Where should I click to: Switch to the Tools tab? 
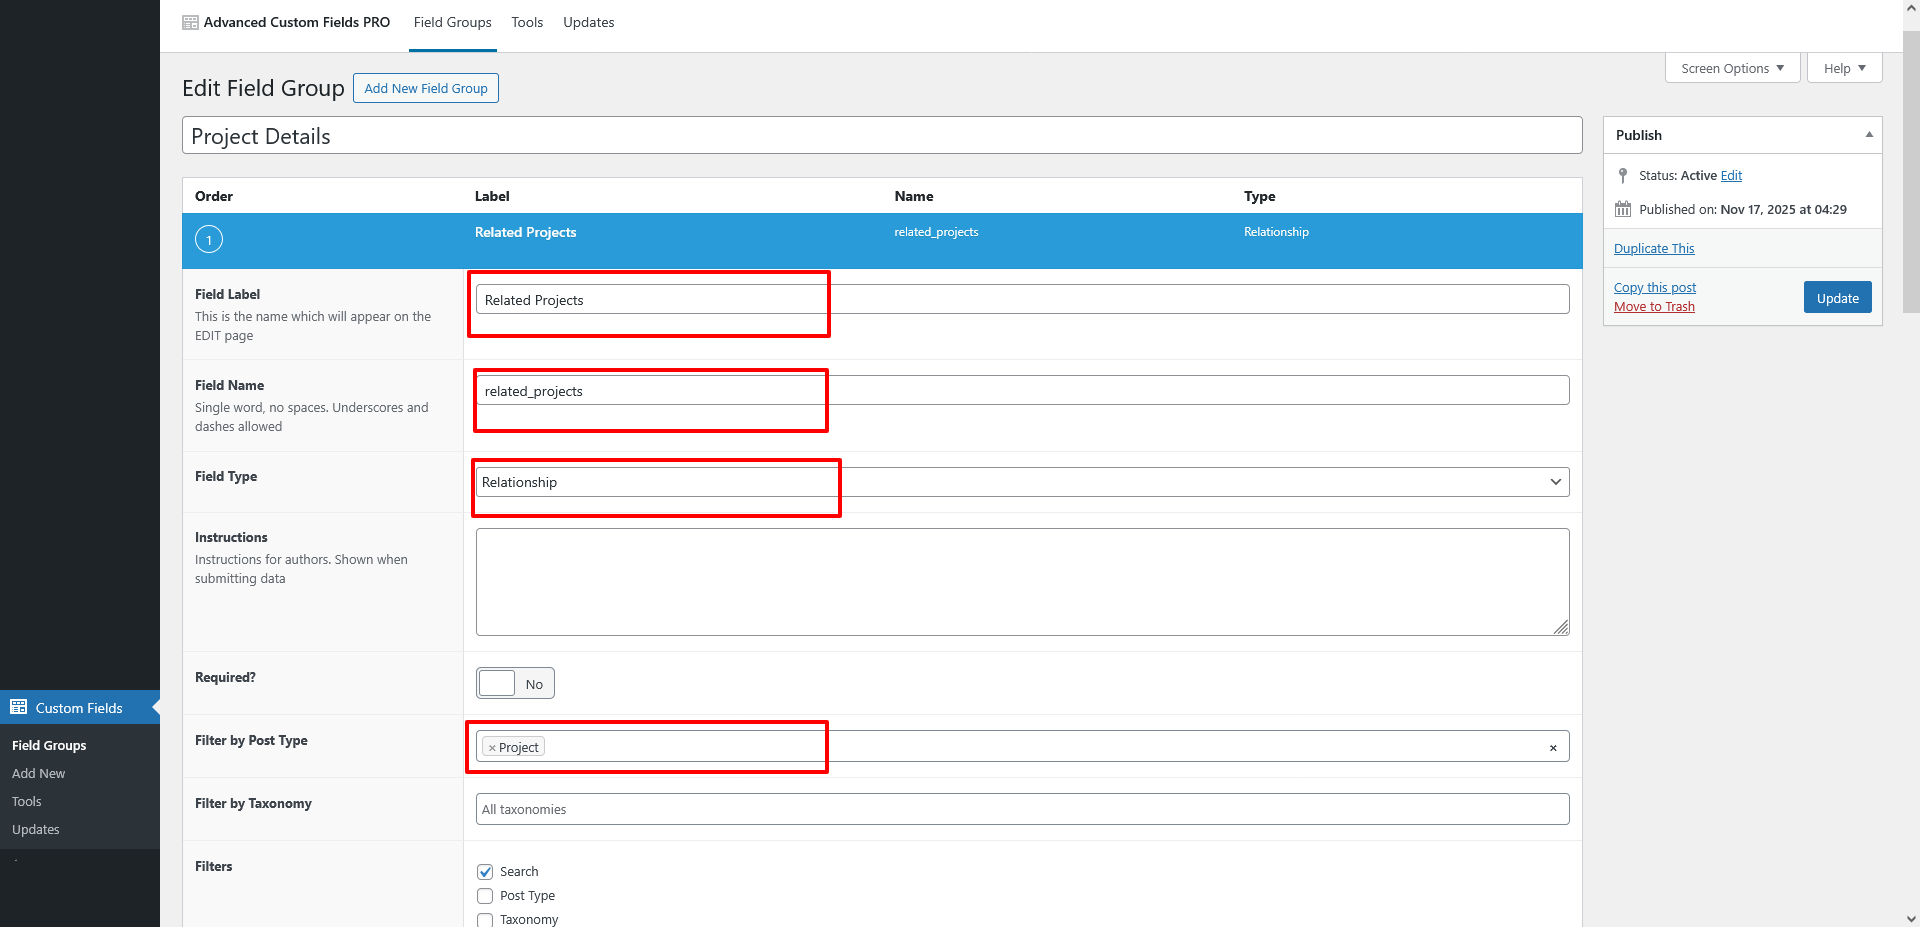[x=527, y=23]
